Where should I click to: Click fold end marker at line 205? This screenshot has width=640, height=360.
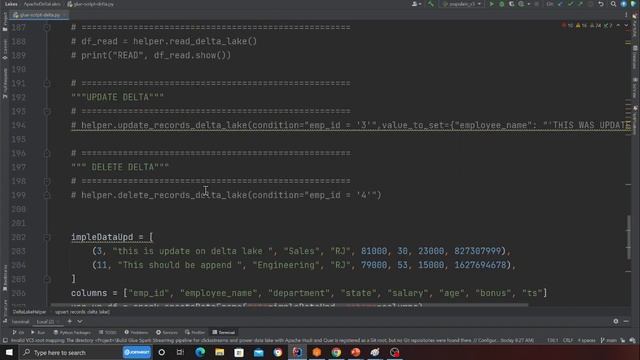(47, 279)
